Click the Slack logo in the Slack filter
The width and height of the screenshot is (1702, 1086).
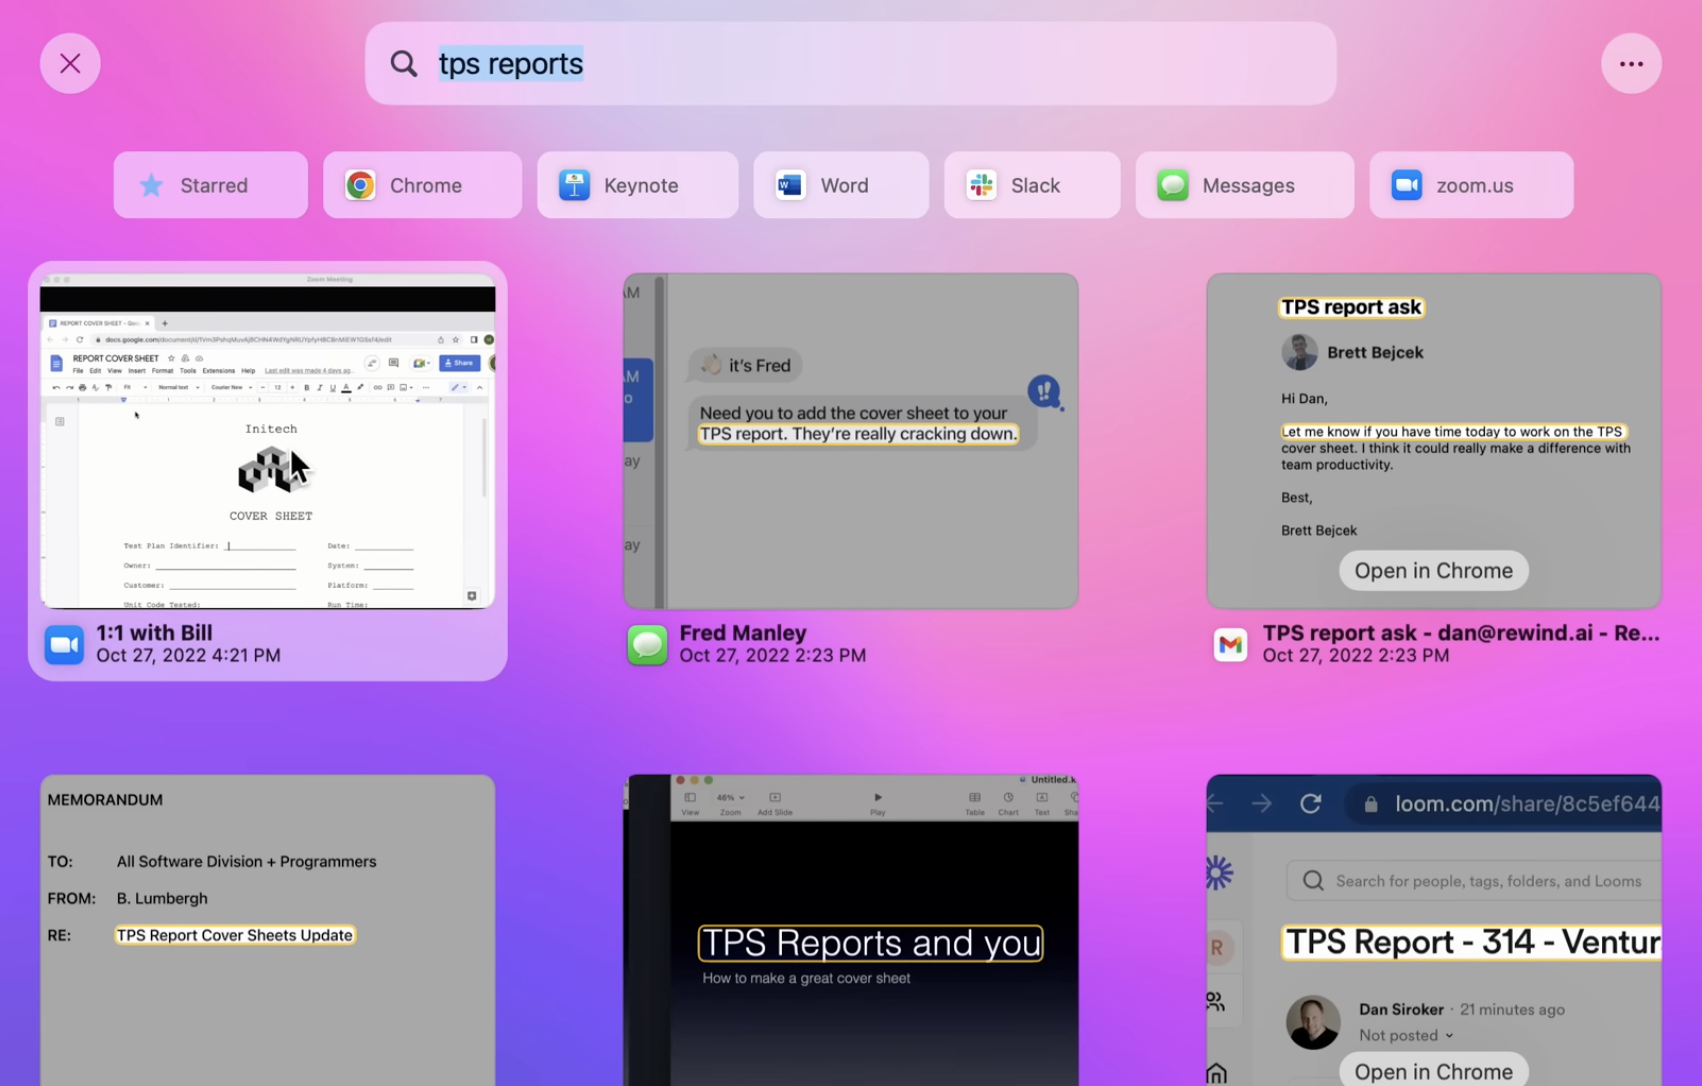pyautogui.click(x=981, y=185)
